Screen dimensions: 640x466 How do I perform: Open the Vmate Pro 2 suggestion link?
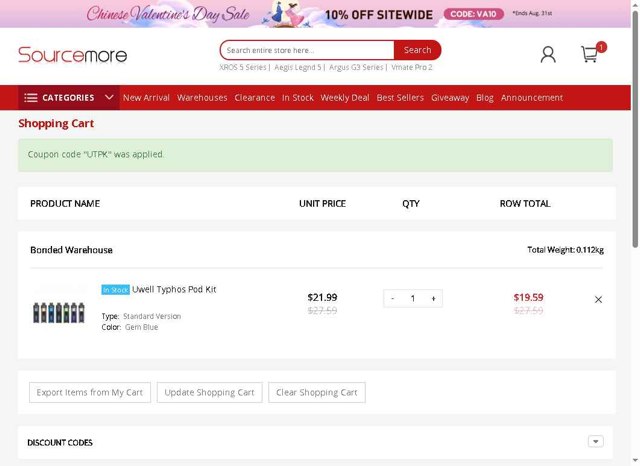[411, 67]
